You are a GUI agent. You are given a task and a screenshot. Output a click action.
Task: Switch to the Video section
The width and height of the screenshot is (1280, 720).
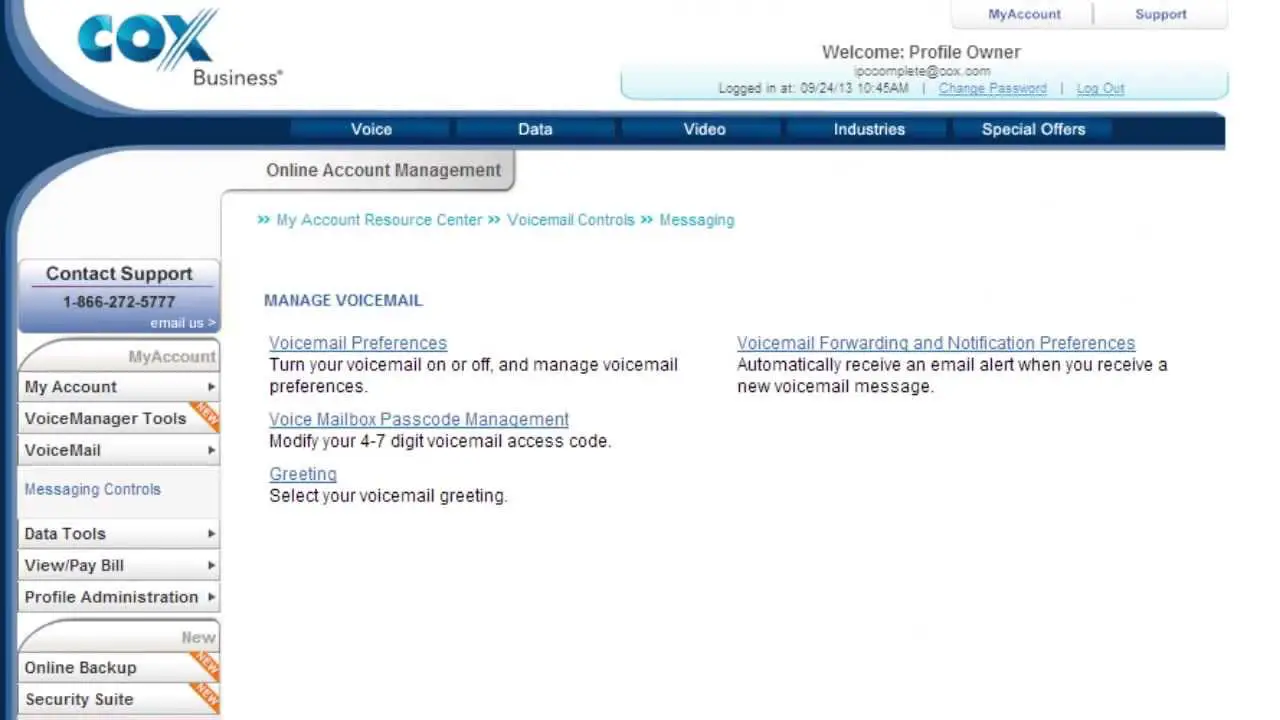coord(704,129)
